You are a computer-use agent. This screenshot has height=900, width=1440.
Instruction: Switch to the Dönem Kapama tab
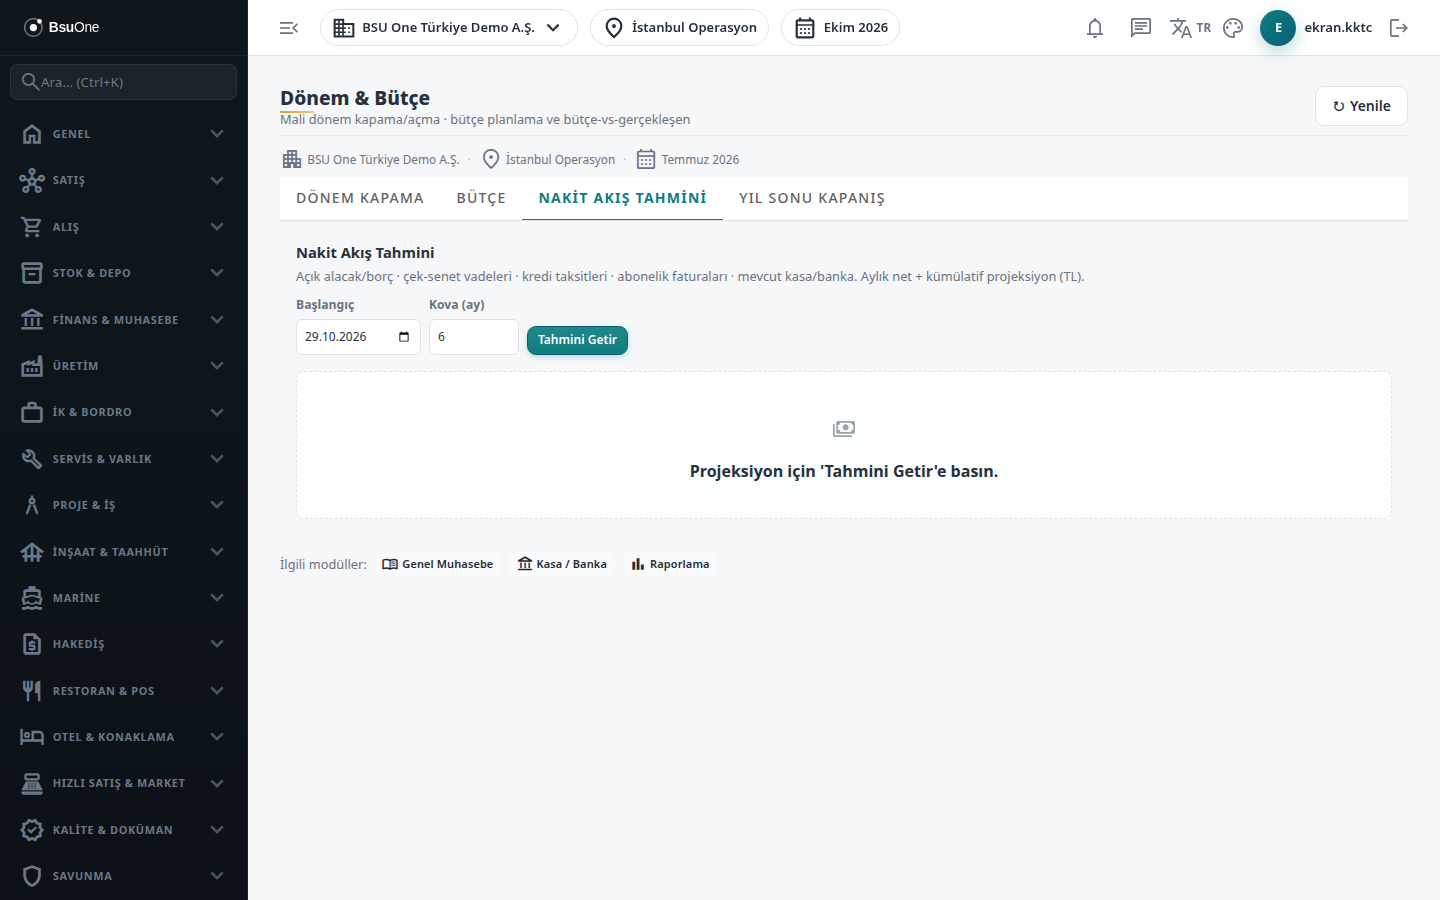click(360, 198)
